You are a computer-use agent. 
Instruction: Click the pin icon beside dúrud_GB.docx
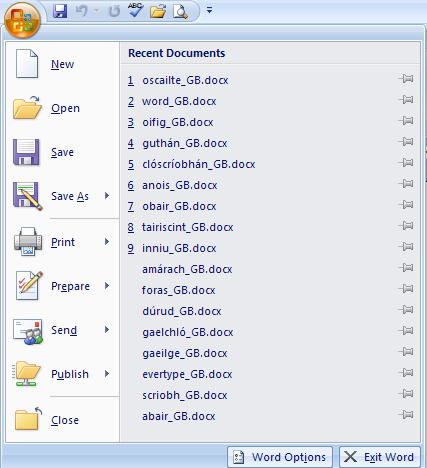pyautogui.click(x=406, y=310)
